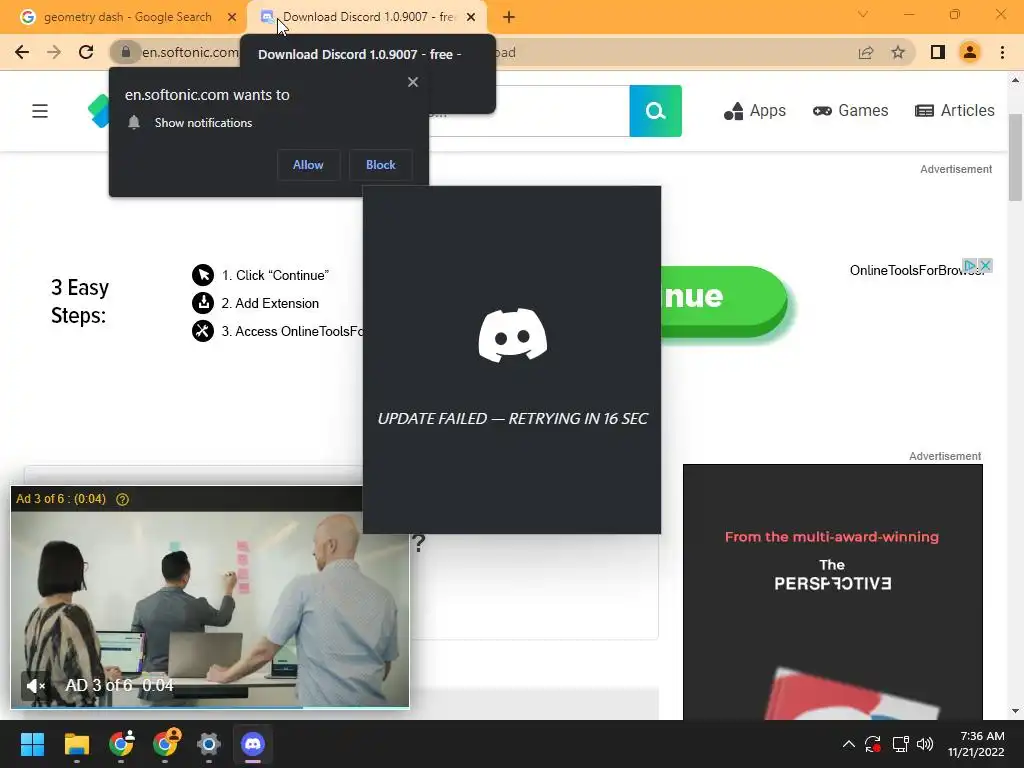The image size is (1024, 768).
Task: Open The Perspective ad banner
Action: (x=833, y=592)
